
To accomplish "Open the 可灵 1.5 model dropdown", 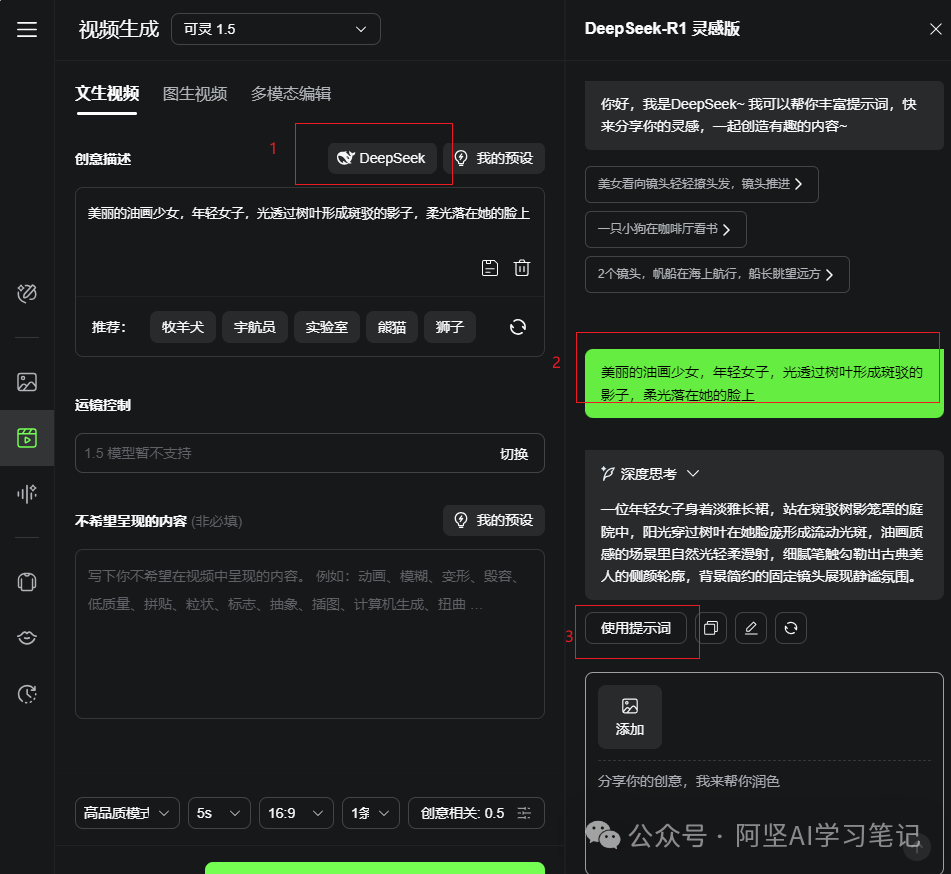I will pos(276,29).
